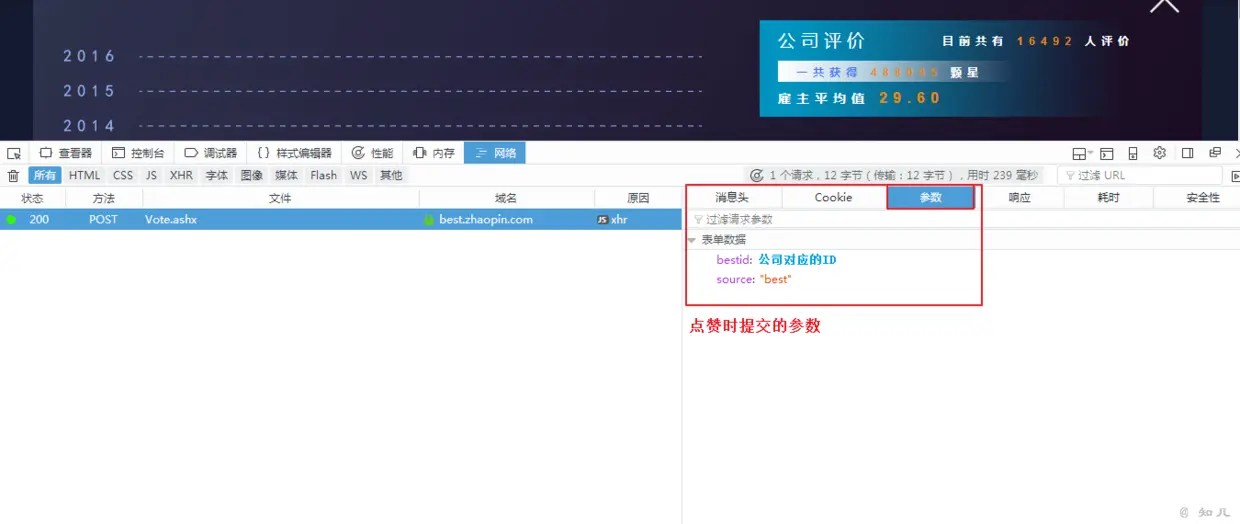Image resolution: width=1240 pixels, height=524 pixels.
Task: Filter requests by 字体 (Fonts)
Action: coord(217,175)
